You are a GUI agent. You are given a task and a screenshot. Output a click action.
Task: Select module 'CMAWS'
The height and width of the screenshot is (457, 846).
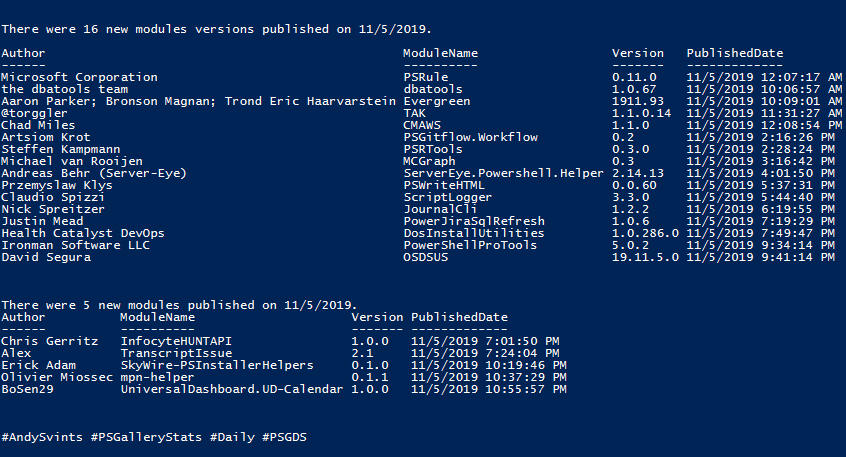(x=422, y=125)
